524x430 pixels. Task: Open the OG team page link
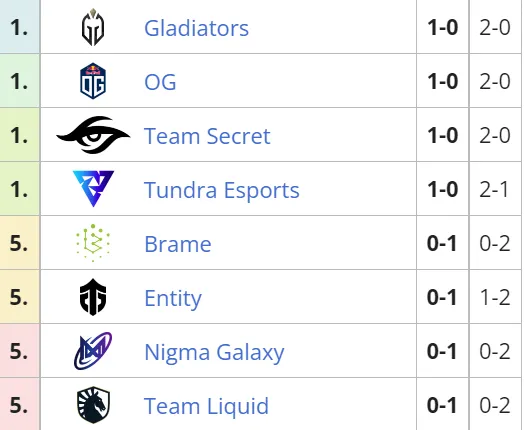tap(160, 82)
